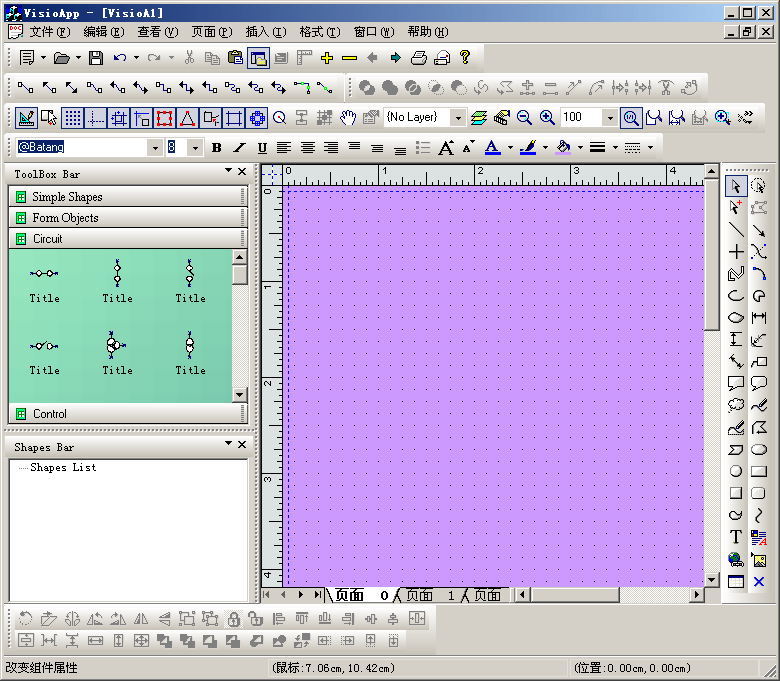Open the @Batang font name dropdown
Image resolution: width=780 pixels, height=681 pixels.
click(x=154, y=148)
